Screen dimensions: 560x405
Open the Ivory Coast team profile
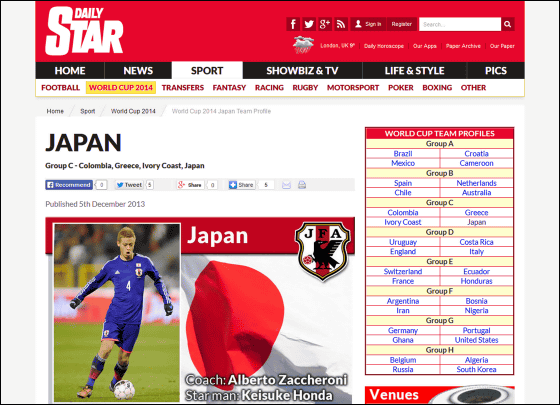403,222
